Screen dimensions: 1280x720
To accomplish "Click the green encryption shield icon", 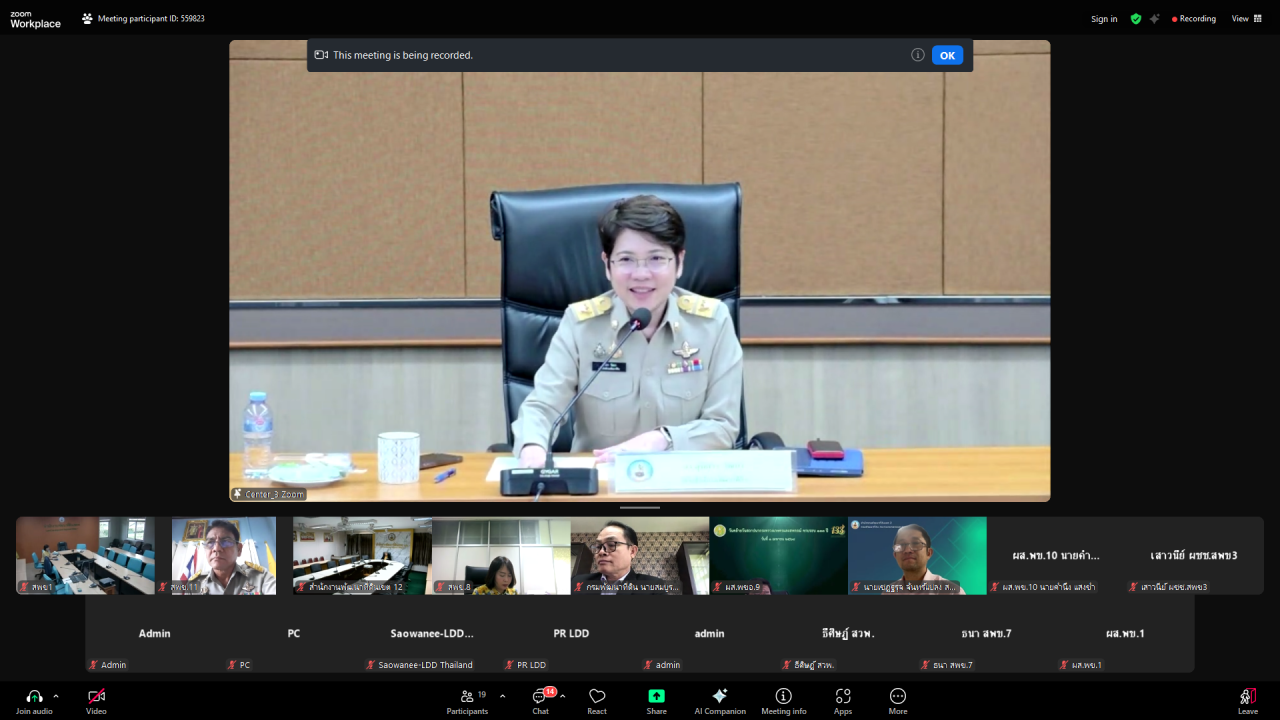I will click(x=1136, y=18).
